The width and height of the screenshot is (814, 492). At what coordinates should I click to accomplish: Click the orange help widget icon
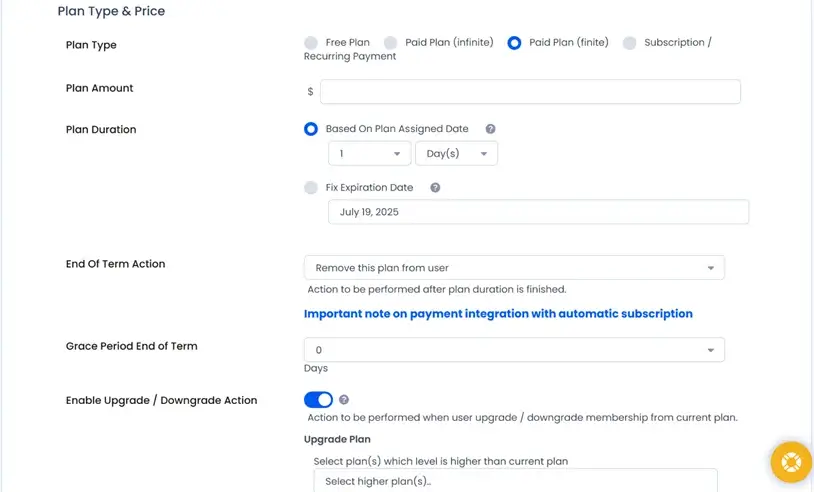coord(791,462)
